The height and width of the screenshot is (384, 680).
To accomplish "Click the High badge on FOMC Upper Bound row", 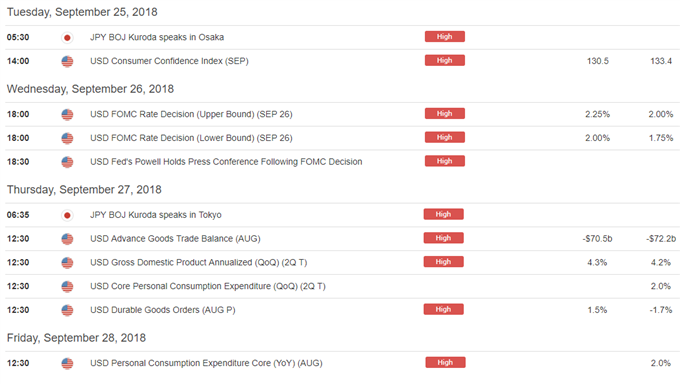I will tap(445, 114).
